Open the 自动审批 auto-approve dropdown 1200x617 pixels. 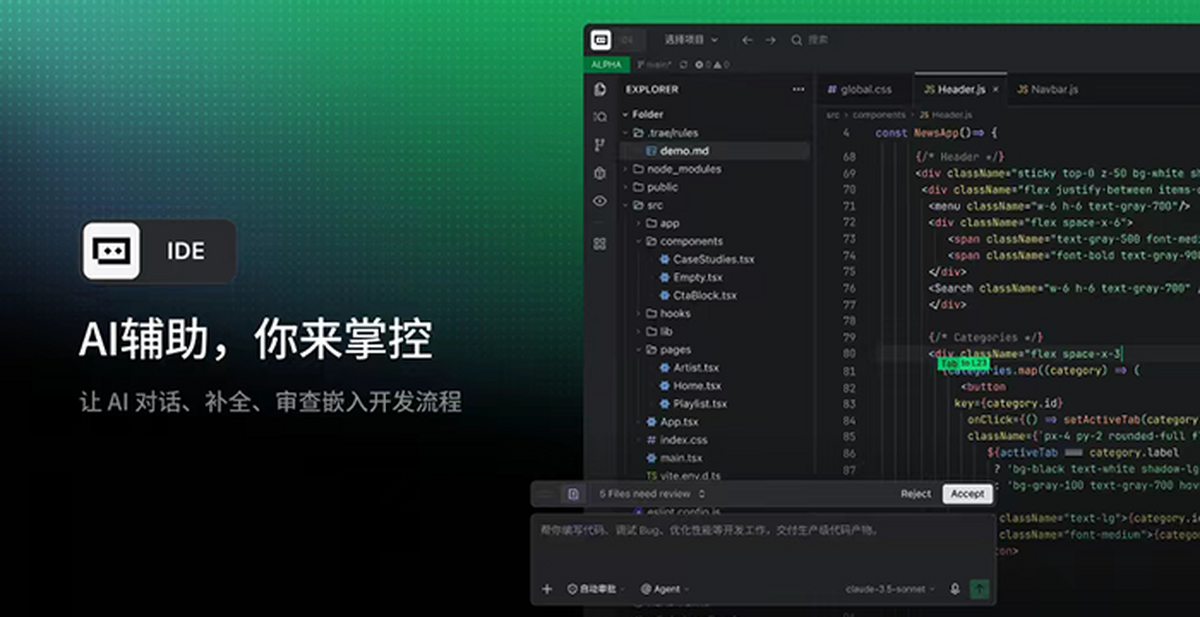[596, 589]
